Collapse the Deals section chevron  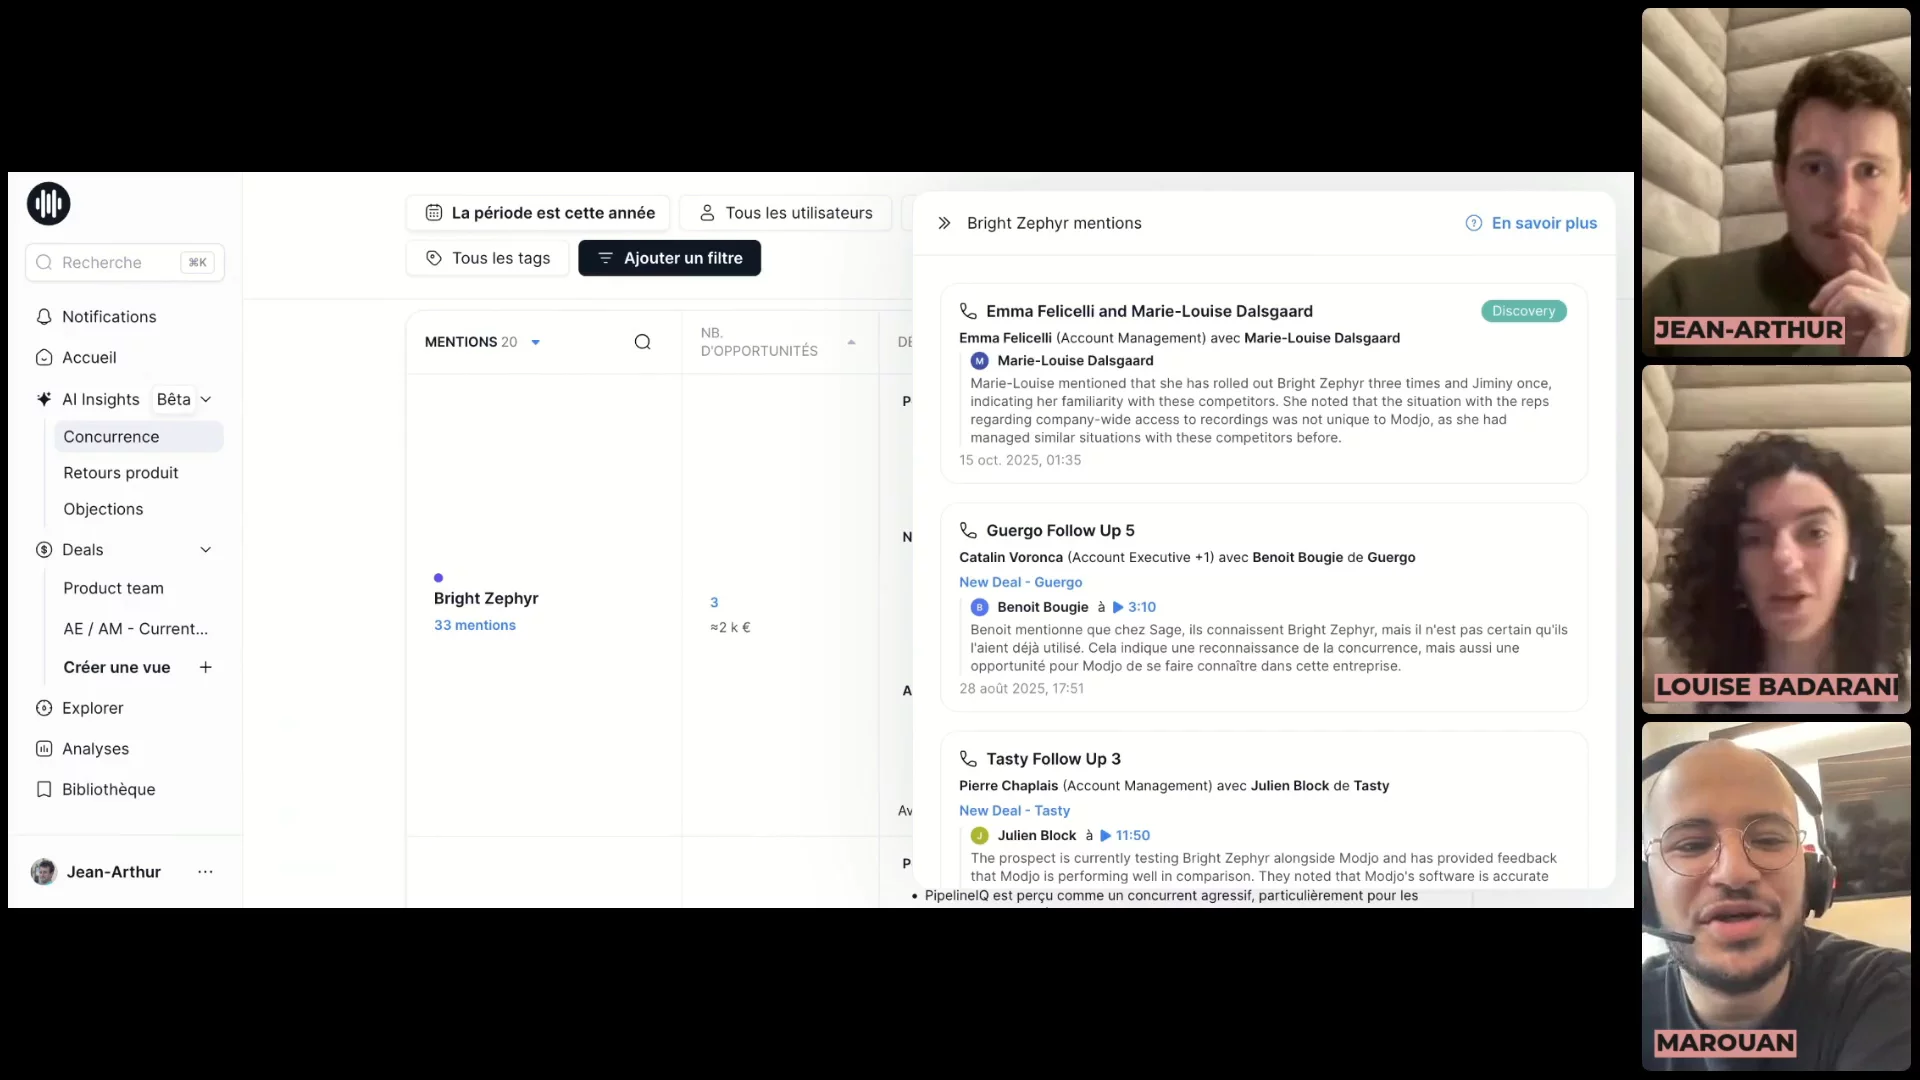coord(205,550)
